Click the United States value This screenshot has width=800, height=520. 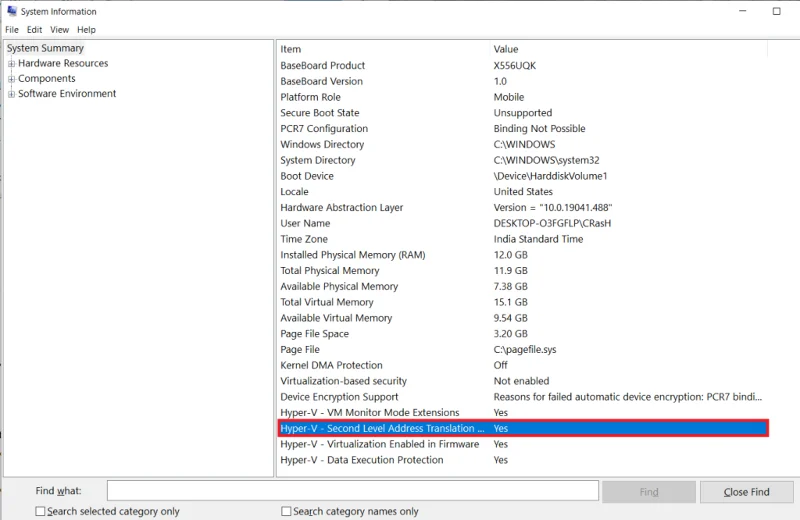point(523,192)
